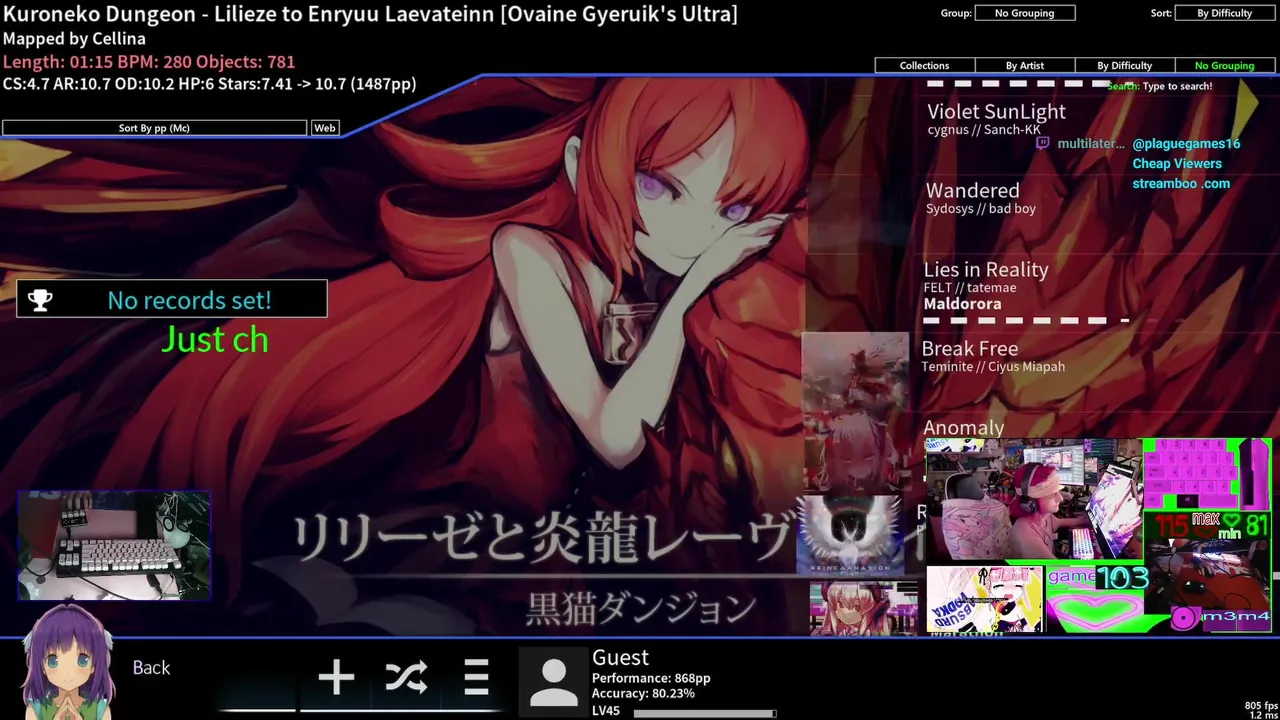Click the Guest level progress bar

[x=704, y=713]
